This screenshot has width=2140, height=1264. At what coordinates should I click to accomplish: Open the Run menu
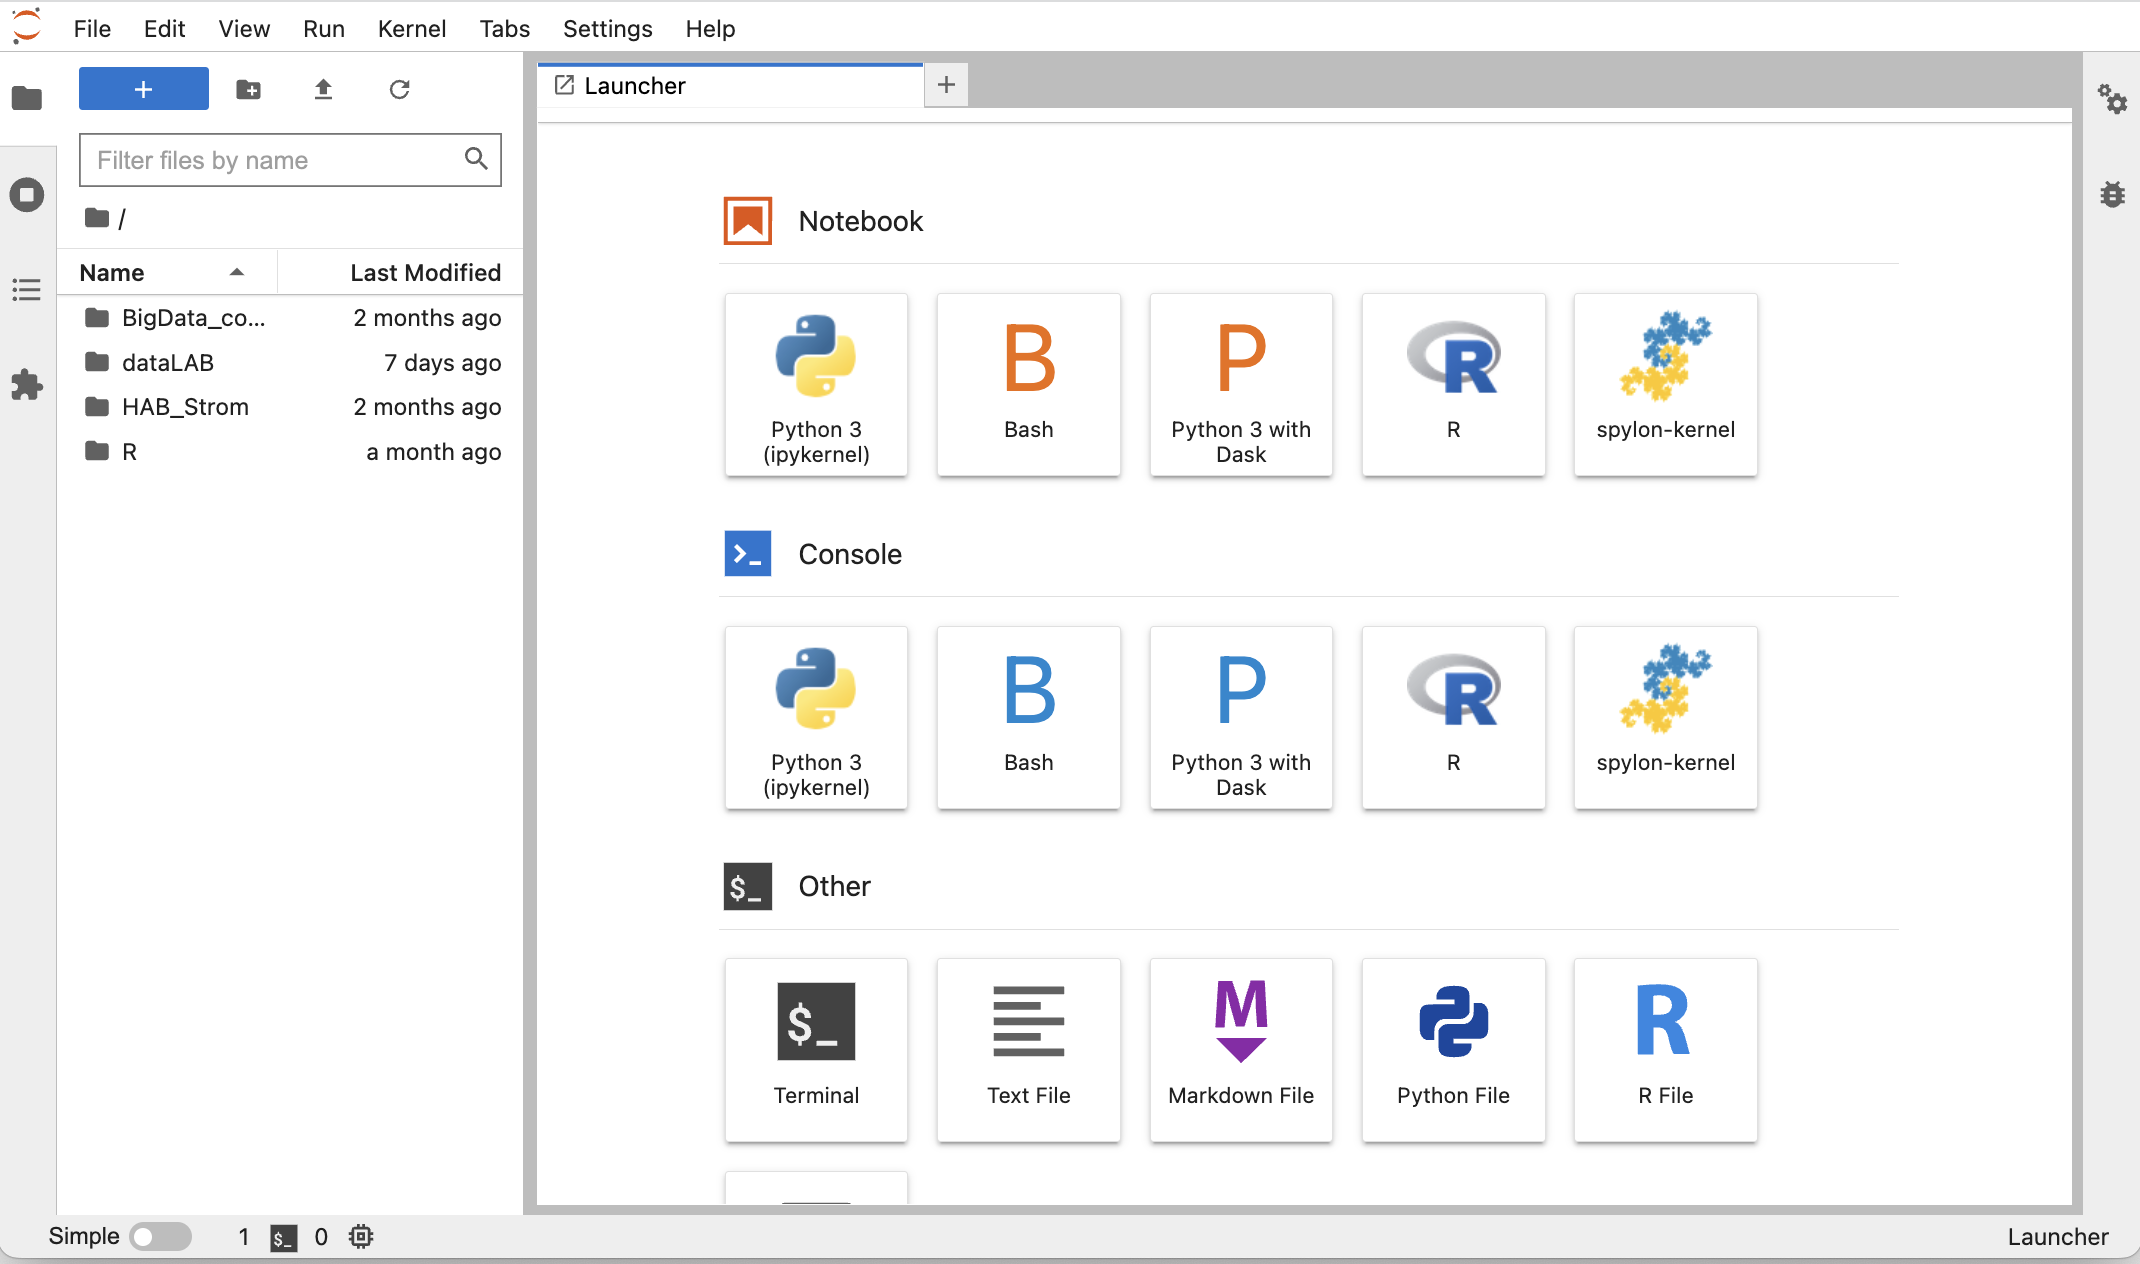[x=324, y=29]
